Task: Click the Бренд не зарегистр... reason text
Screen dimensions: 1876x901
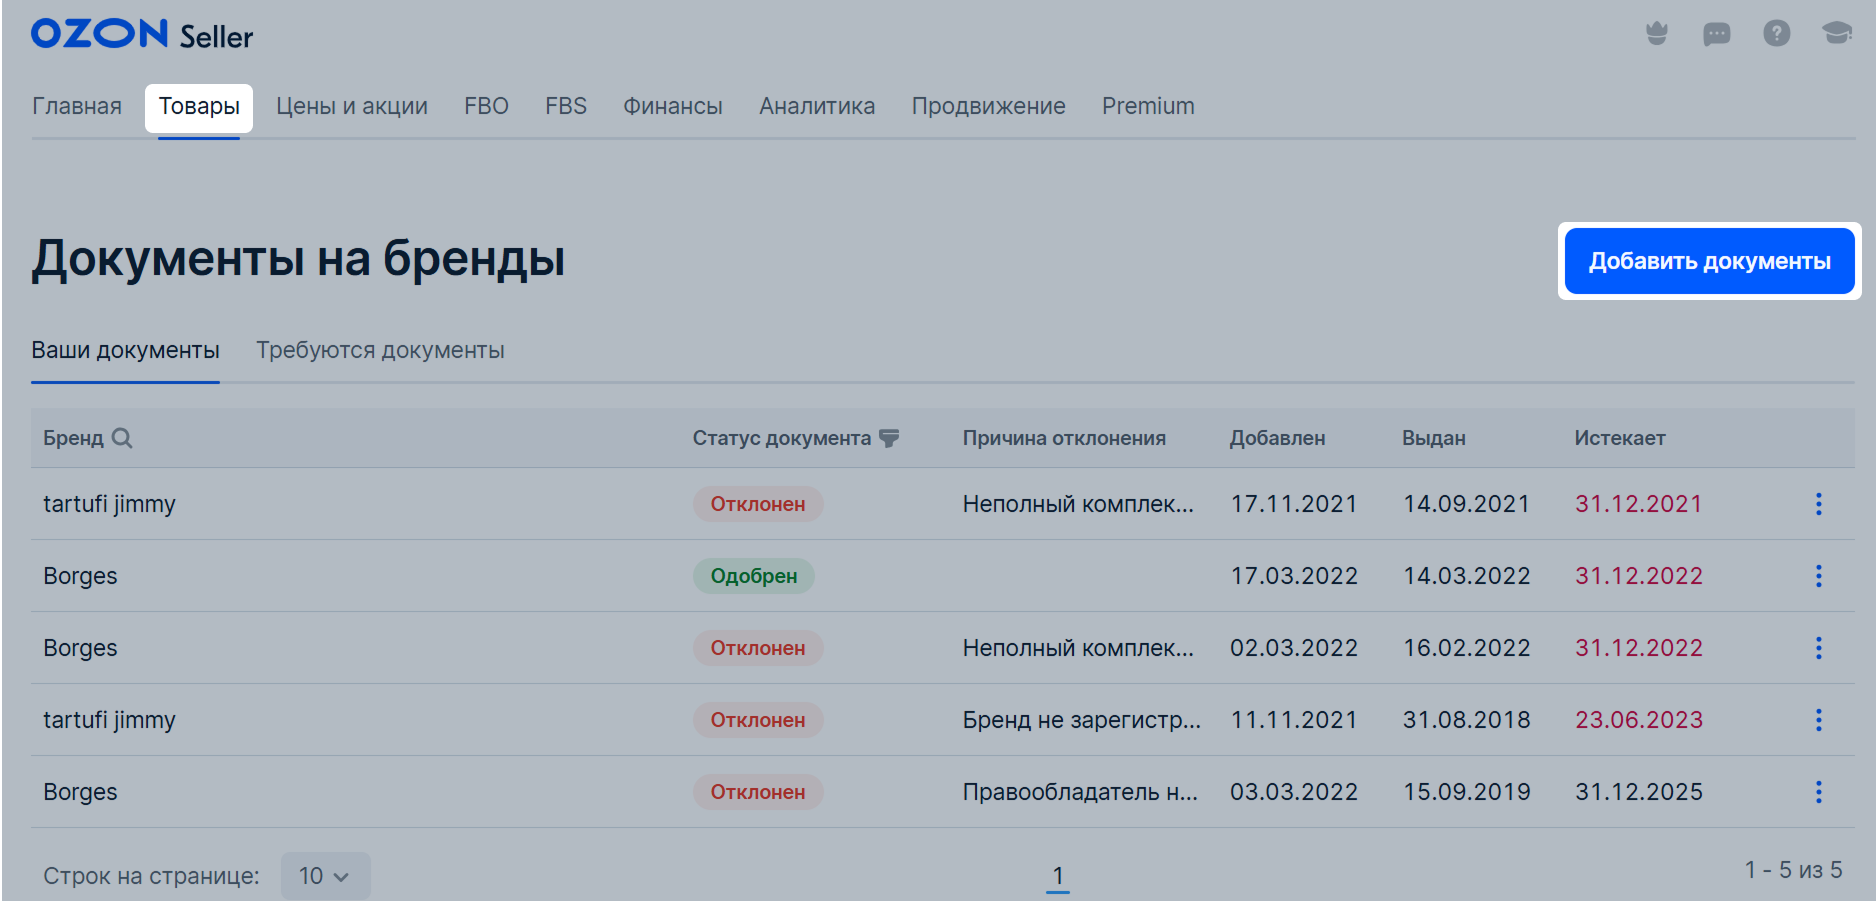Action: click(1081, 720)
